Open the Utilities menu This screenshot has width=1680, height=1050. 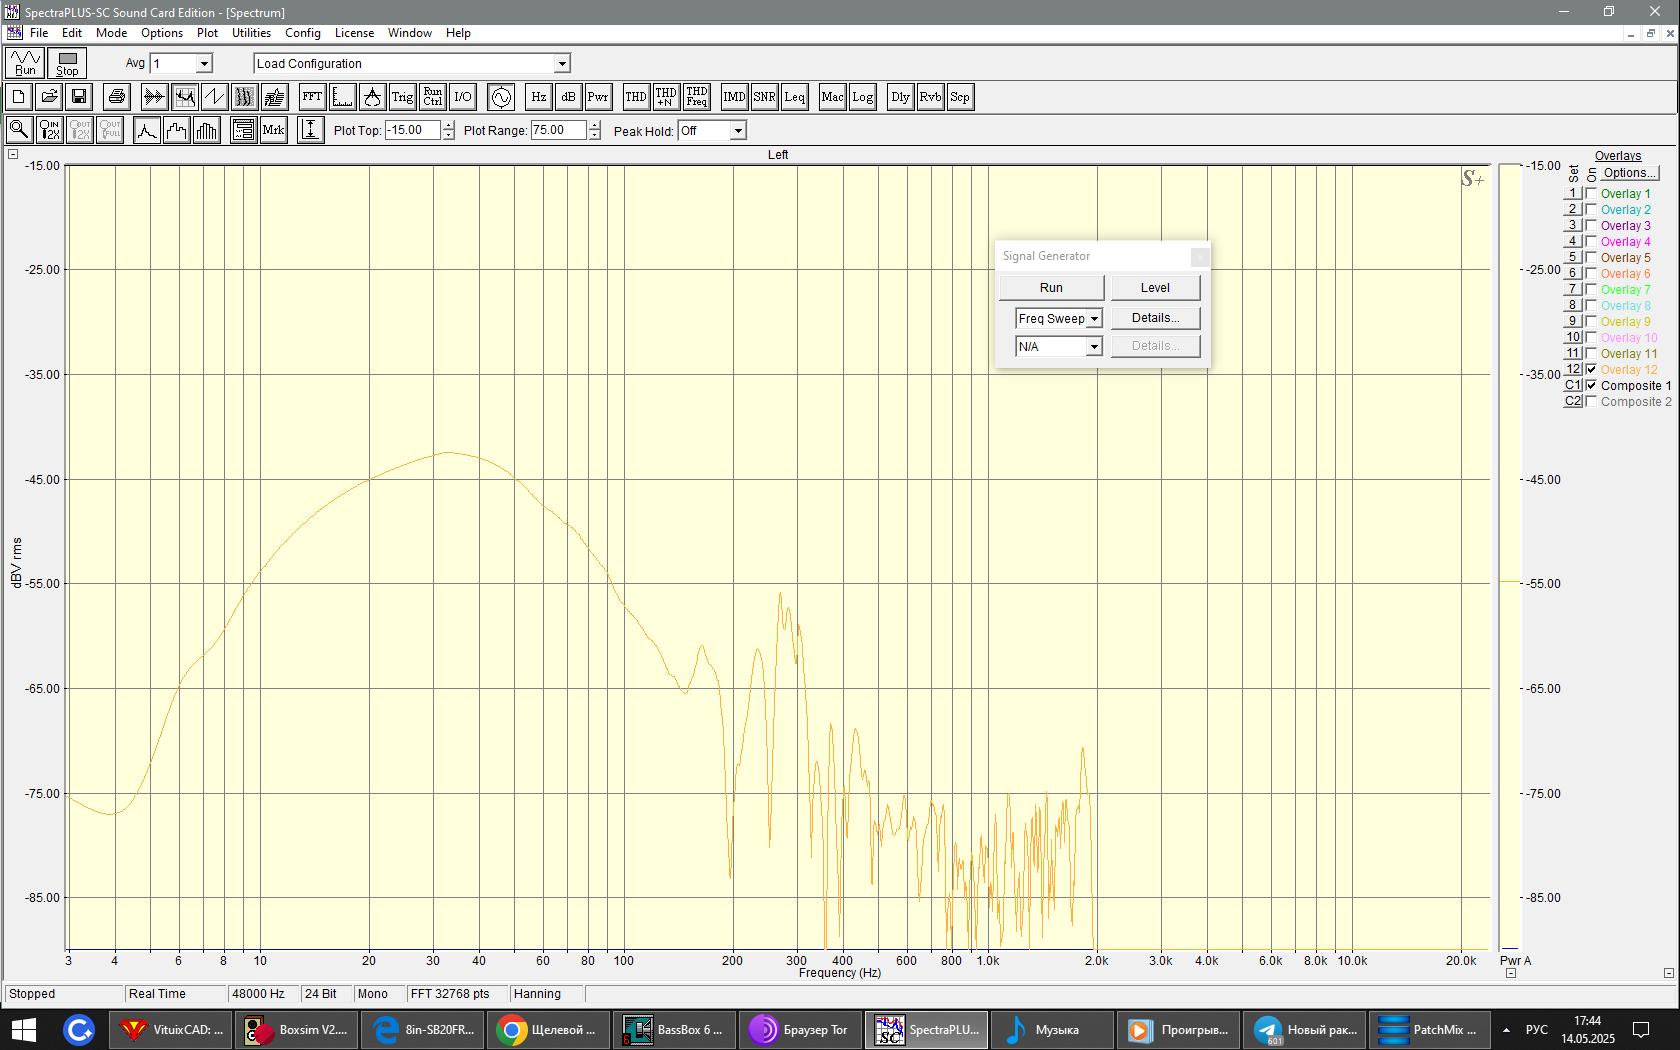pos(252,33)
